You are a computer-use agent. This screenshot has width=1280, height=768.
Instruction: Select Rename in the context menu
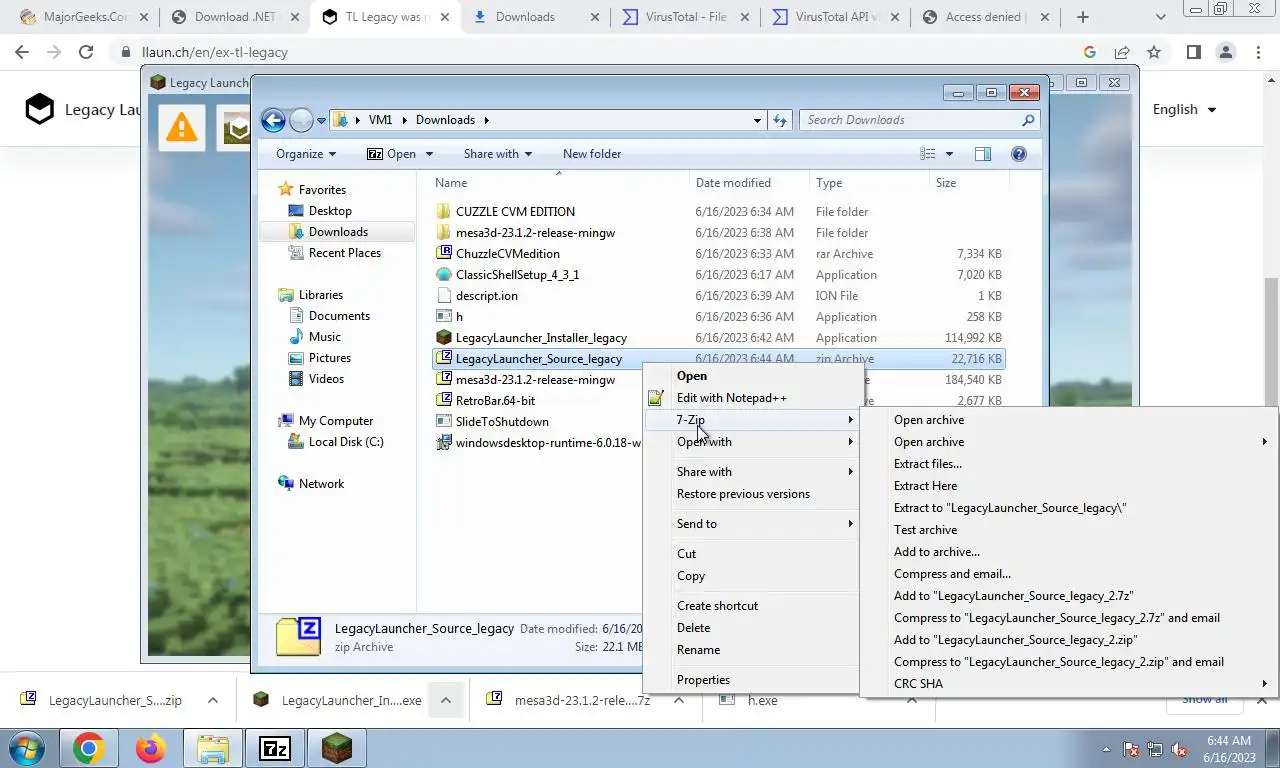click(698, 650)
